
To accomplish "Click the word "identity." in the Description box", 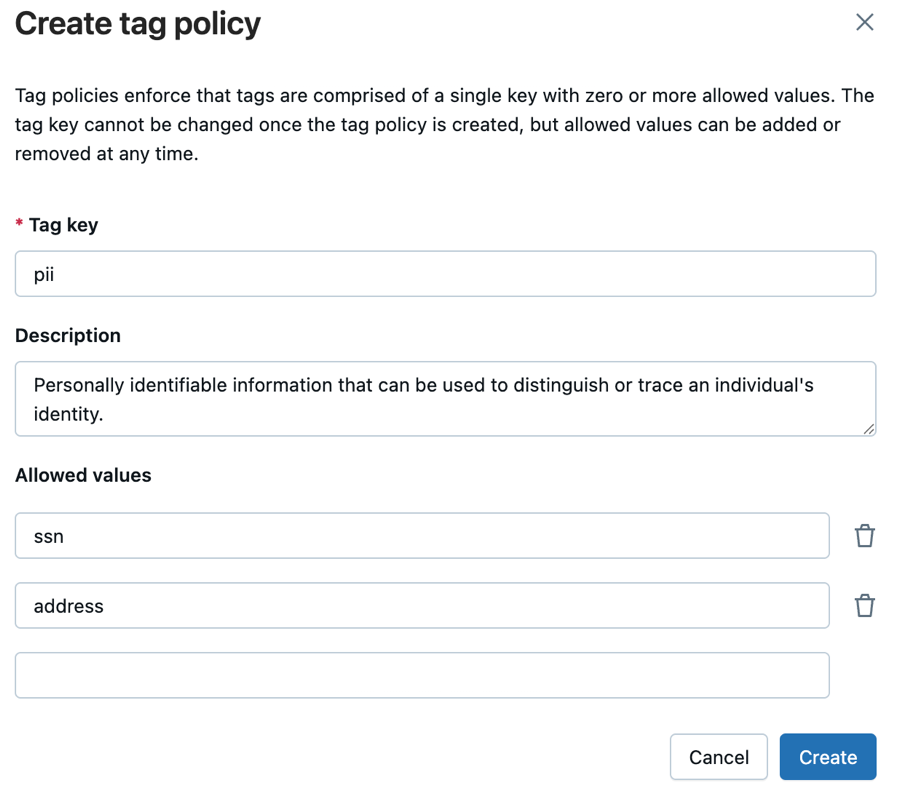I will coord(69,413).
